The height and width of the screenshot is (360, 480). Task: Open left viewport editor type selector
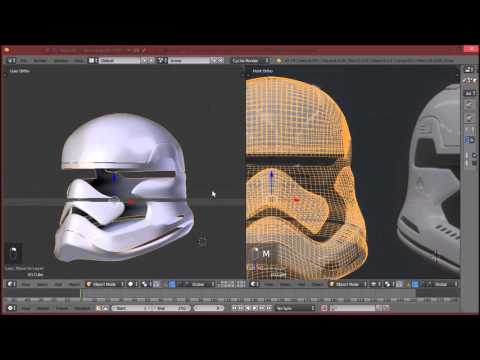point(12,284)
